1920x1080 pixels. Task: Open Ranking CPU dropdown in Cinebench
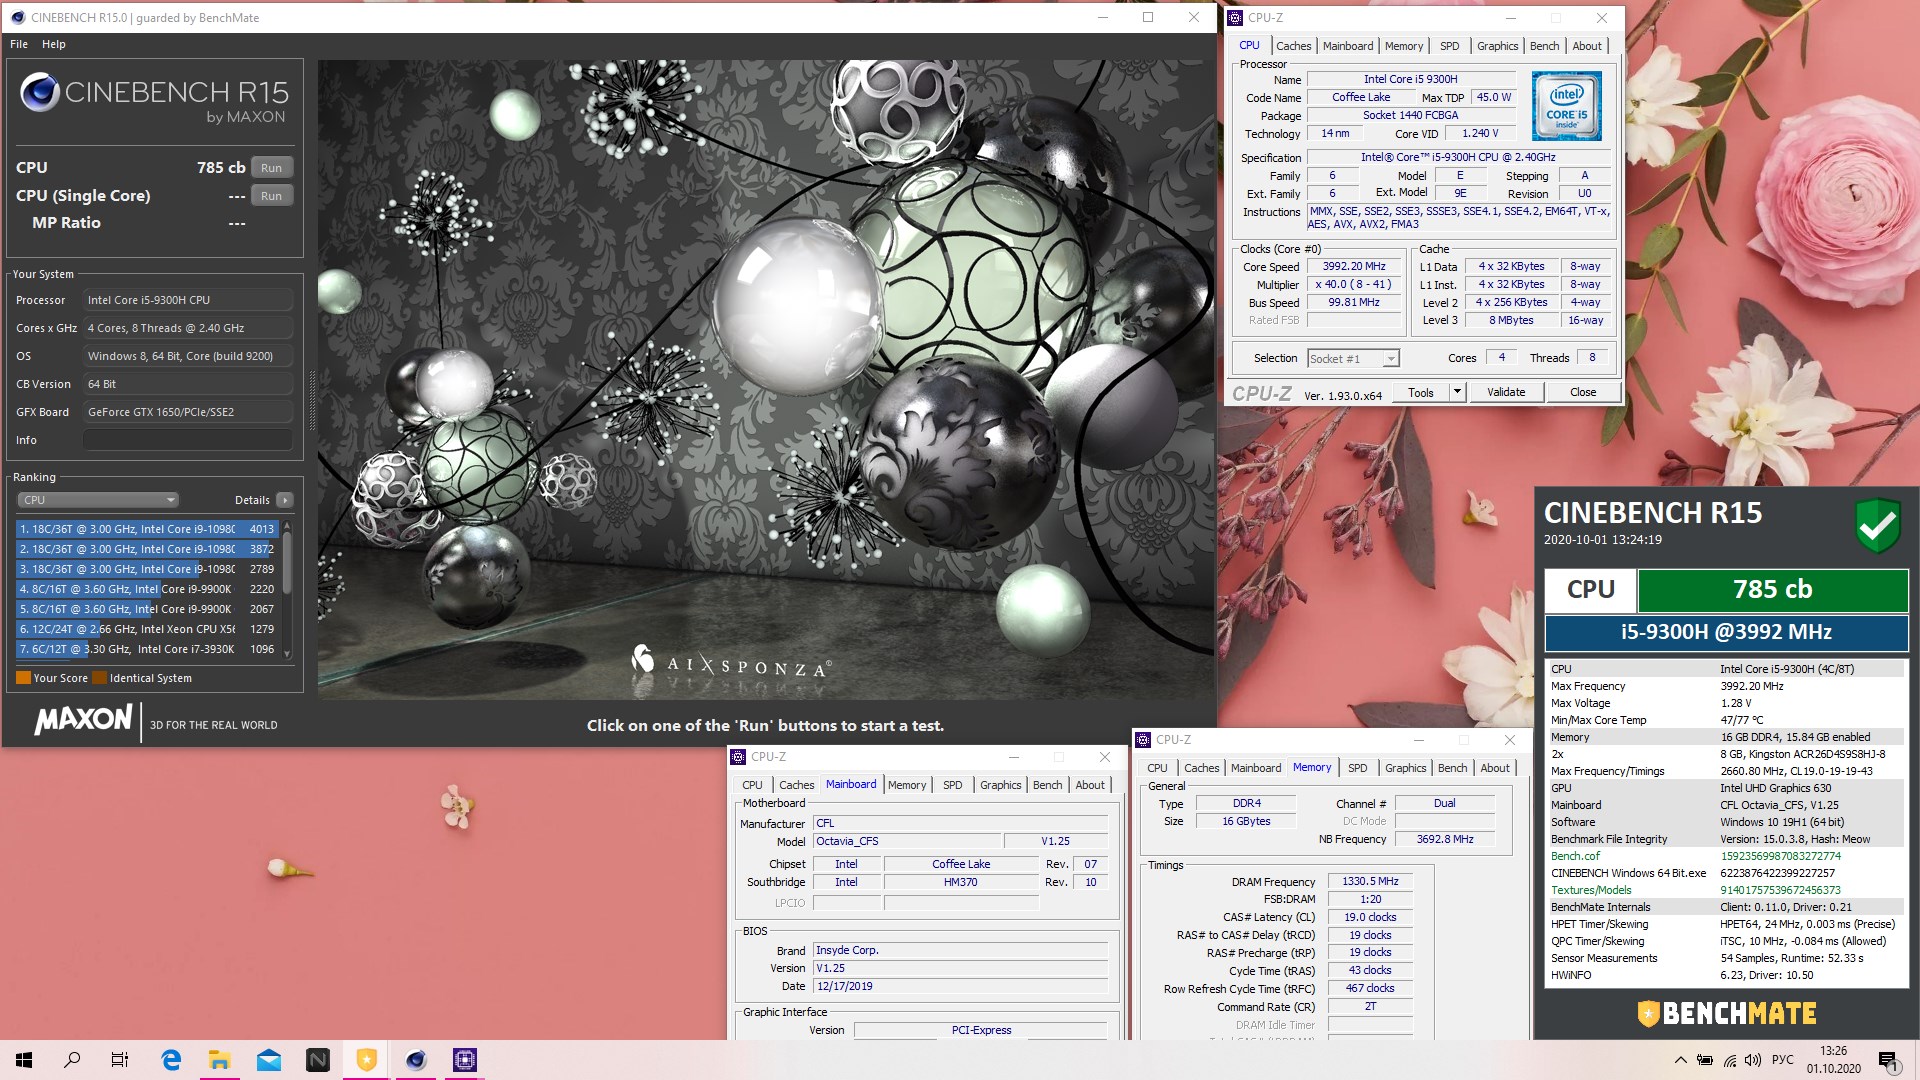coord(98,500)
